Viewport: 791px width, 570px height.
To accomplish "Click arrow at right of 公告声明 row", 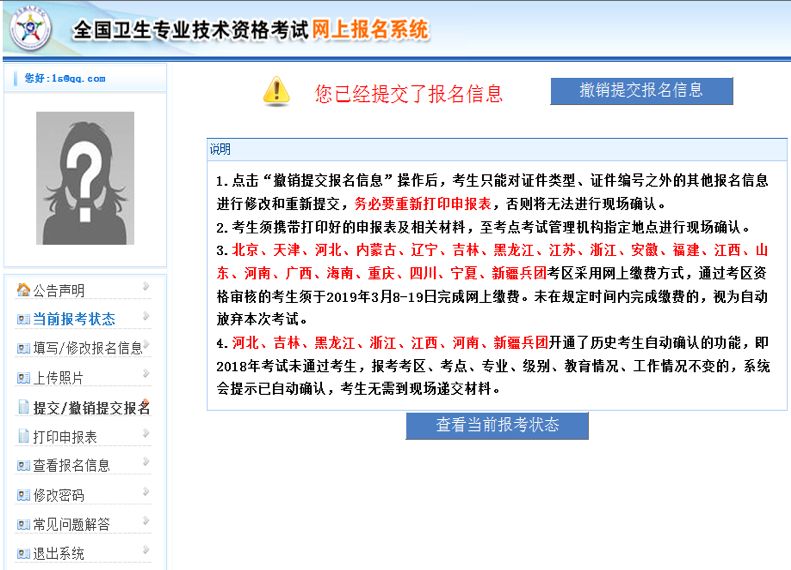I will (x=146, y=287).
